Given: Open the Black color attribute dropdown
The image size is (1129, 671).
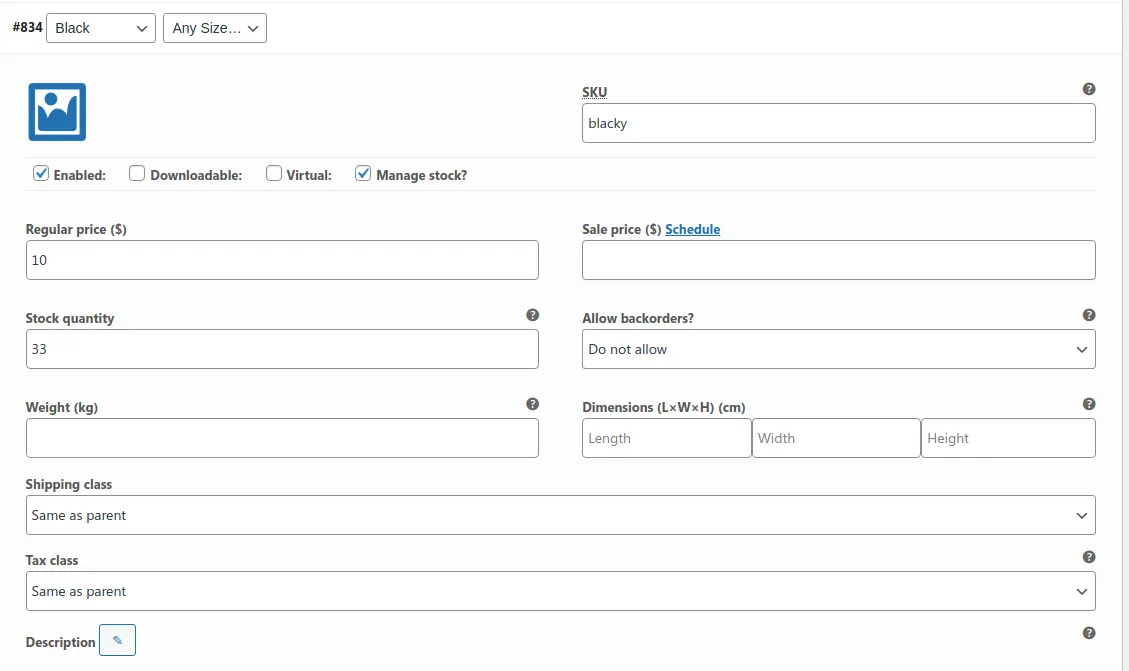Looking at the screenshot, I should click(x=101, y=28).
